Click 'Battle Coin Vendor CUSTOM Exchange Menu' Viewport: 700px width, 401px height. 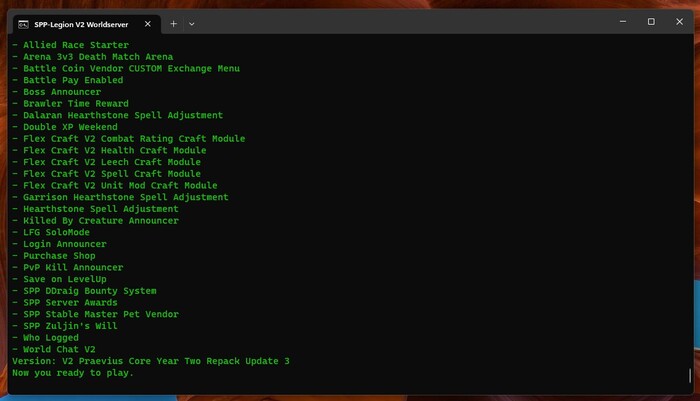126,68
